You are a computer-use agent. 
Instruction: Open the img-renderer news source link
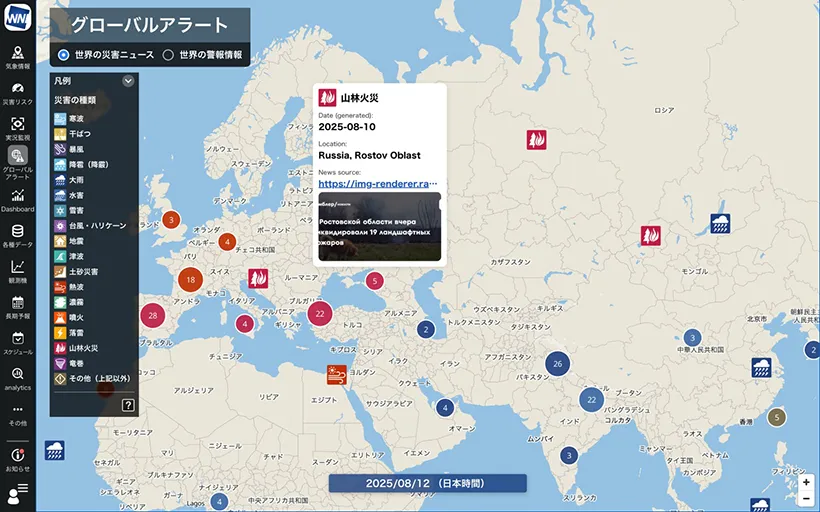pyautogui.click(x=378, y=184)
